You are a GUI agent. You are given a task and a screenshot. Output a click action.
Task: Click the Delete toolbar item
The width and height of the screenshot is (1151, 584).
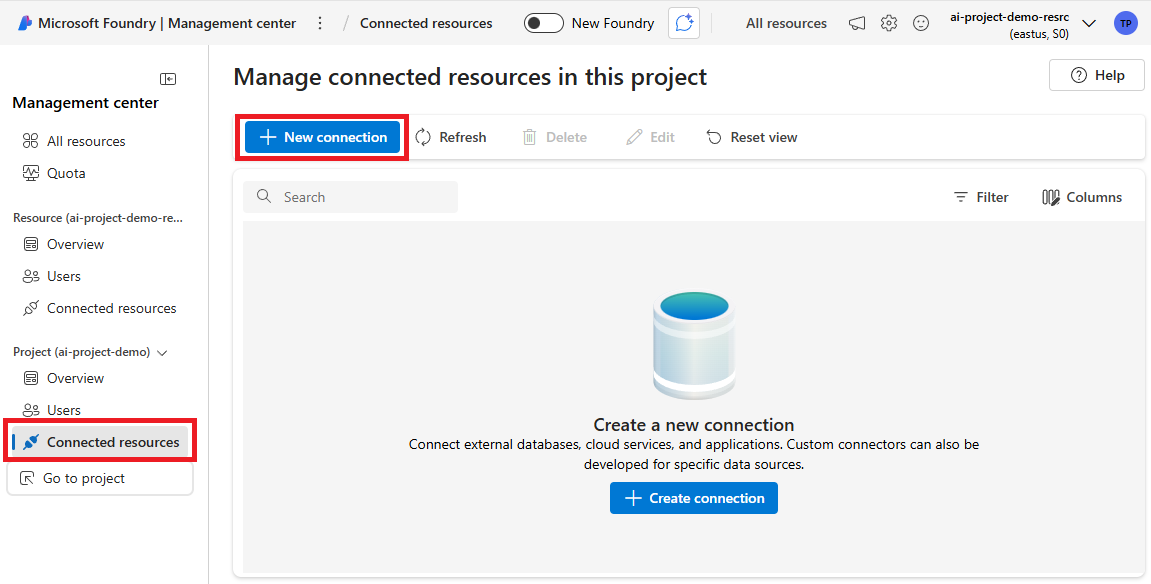554,137
